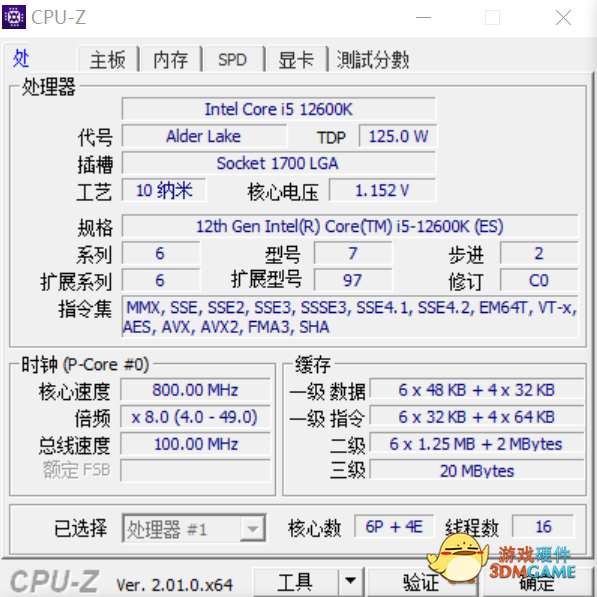597x597 pixels.
Task: Click the MMX, SSE instruction set list
Action: tap(350, 317)
